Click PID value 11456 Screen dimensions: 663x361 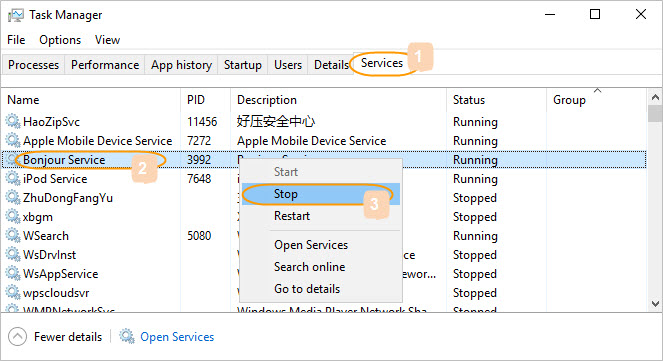pyautogui.click(x=202, y=122)
